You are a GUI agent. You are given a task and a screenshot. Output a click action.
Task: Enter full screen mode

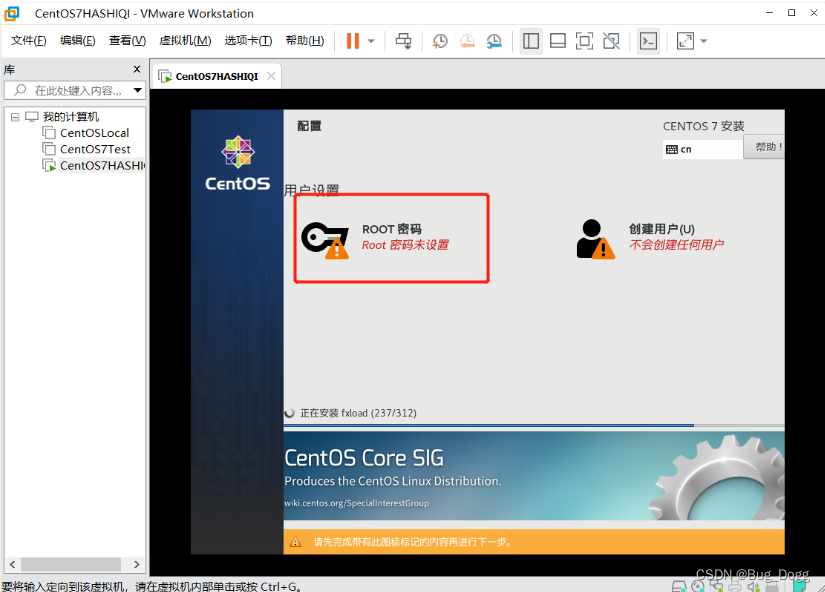coord(585,41)
